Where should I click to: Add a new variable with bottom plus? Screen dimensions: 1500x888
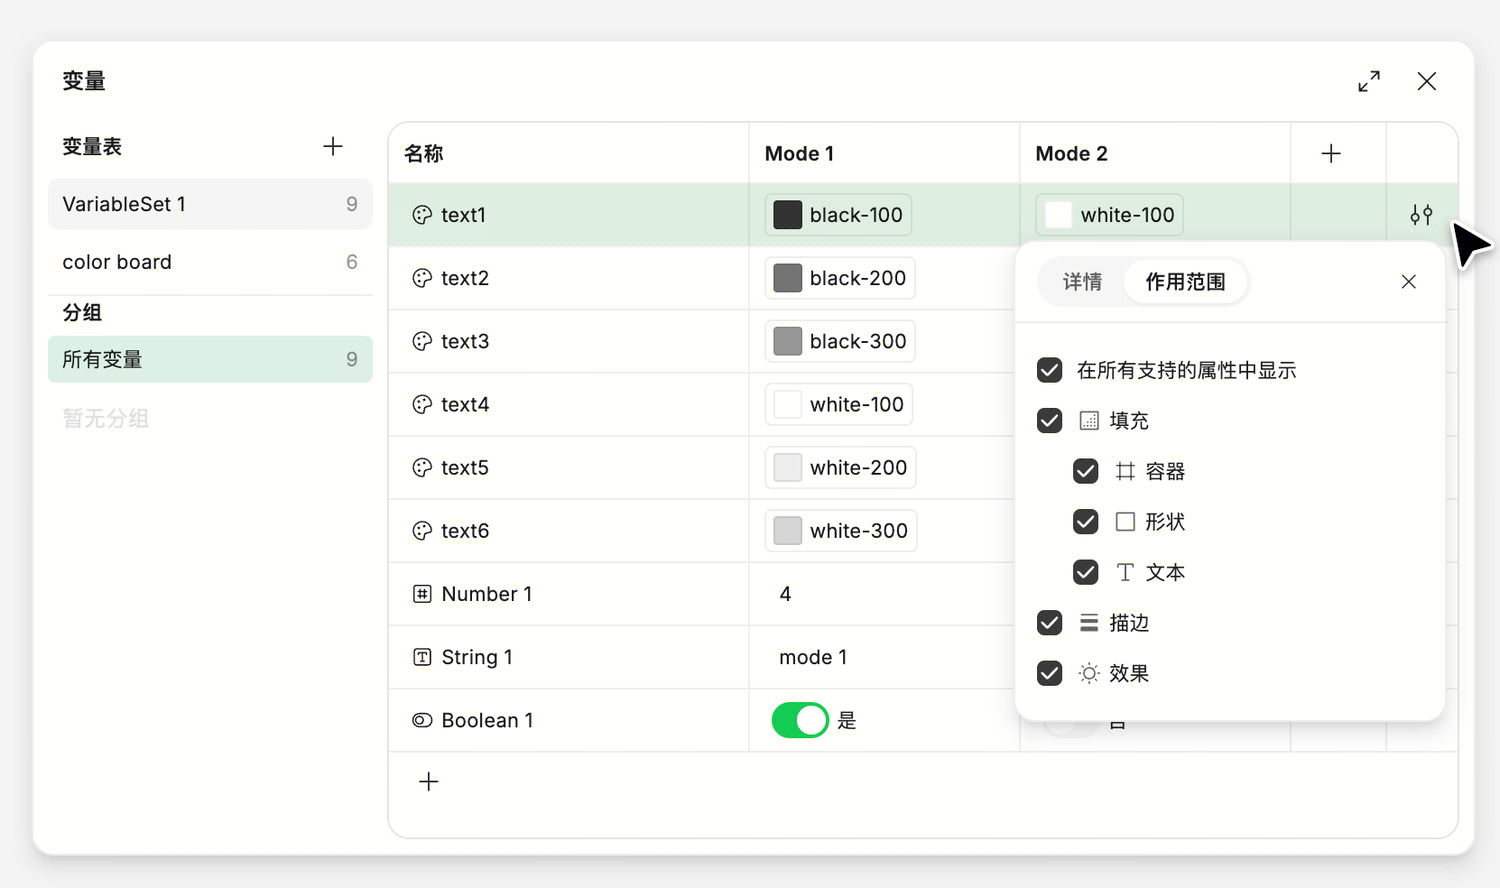[x=429, y=782]
